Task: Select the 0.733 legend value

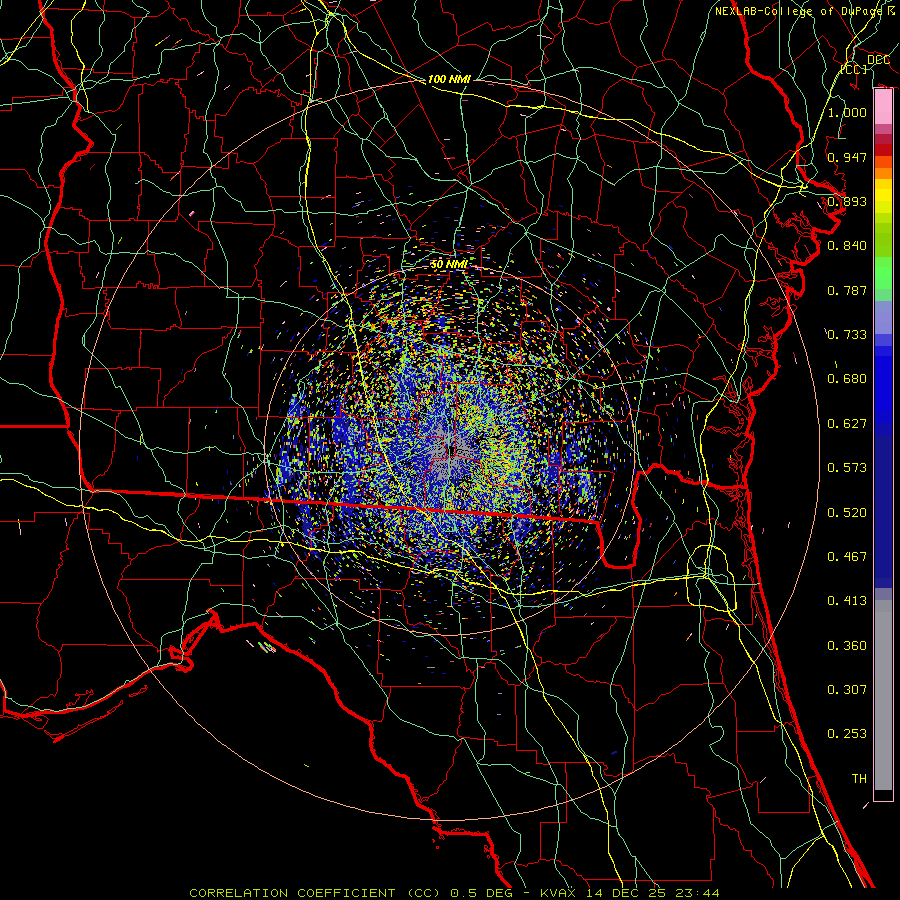Action: [x=847, y=335]
